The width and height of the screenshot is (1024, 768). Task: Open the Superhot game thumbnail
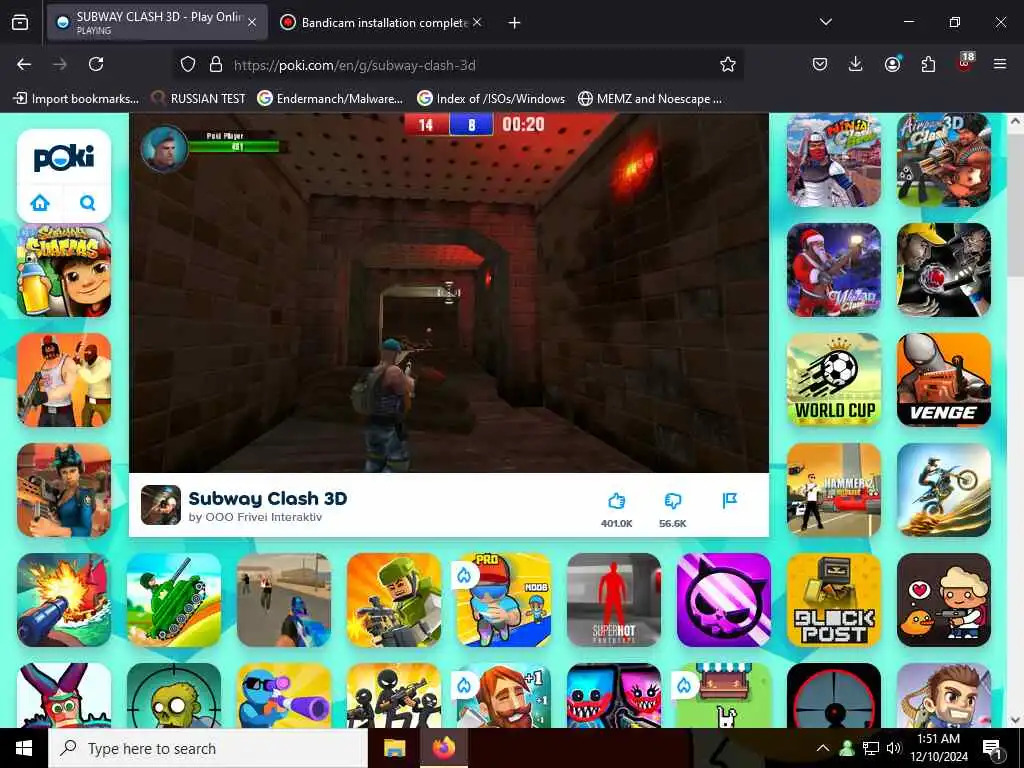pos(614,600)
